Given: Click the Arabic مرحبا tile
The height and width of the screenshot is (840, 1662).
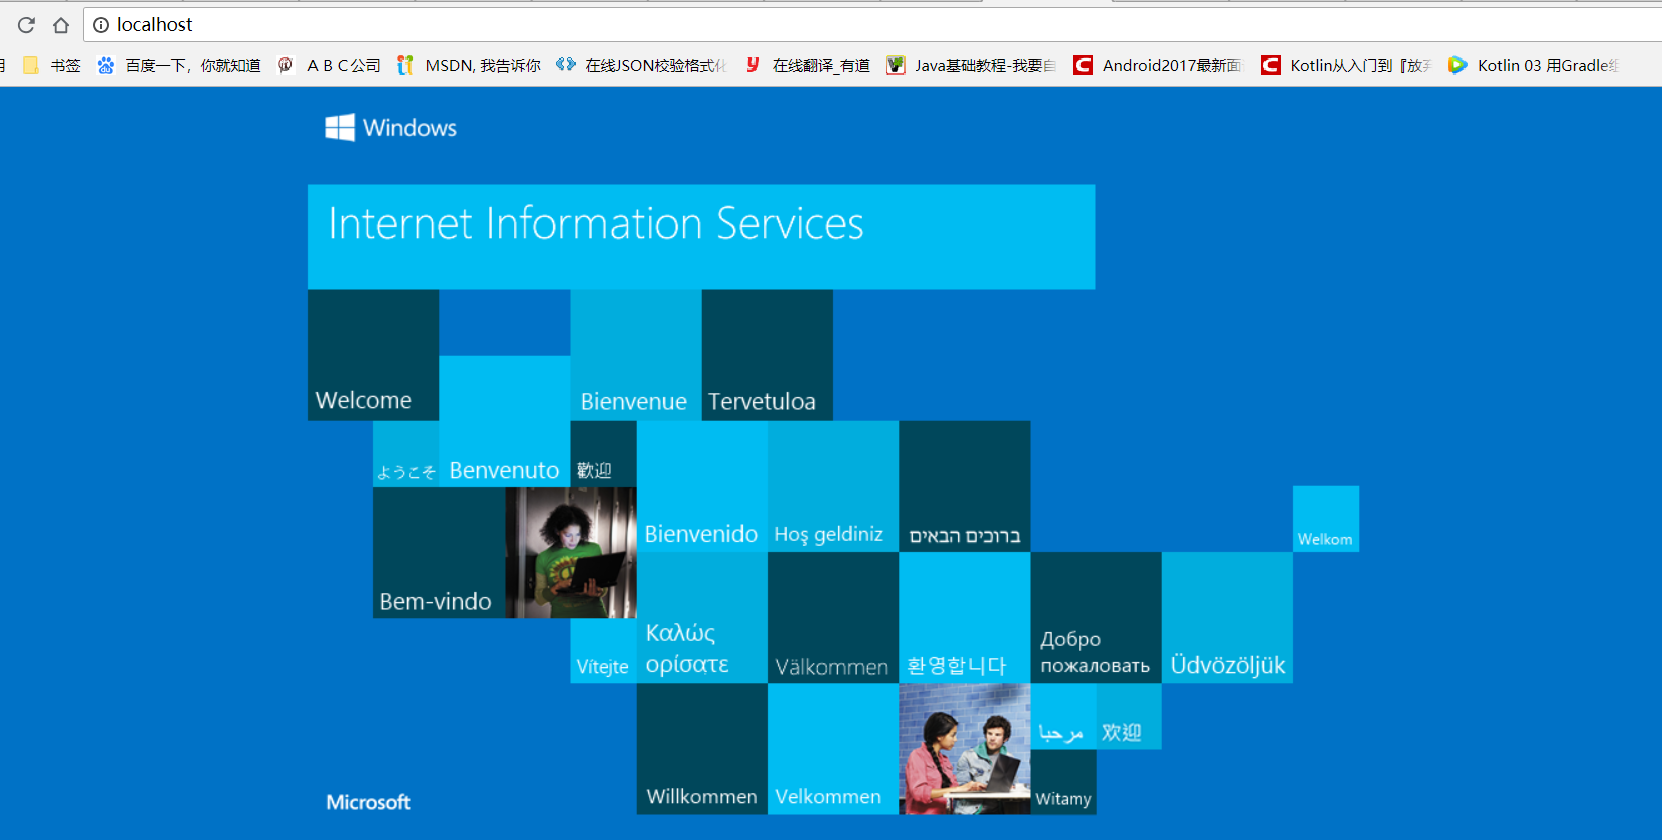Looking at the screenshot, I should click(x=1063, y=716).
